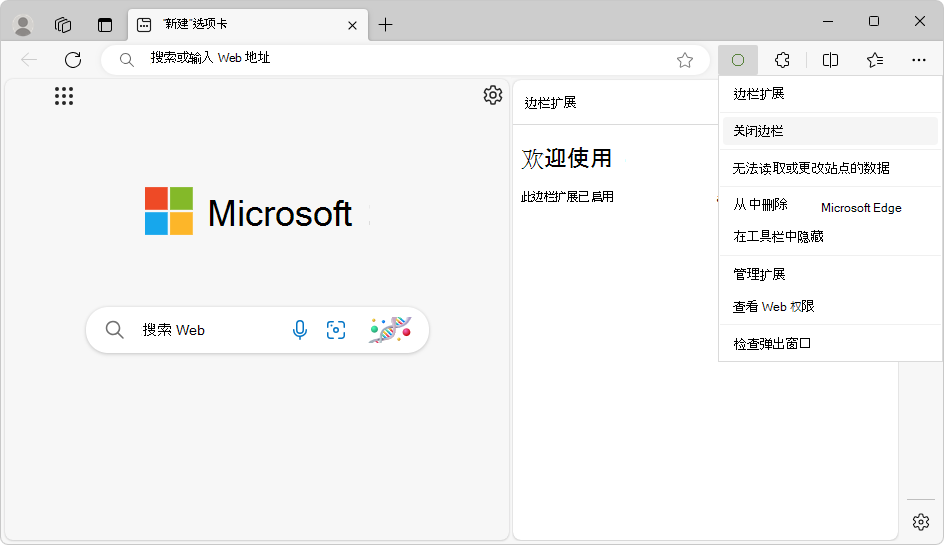Select 无法读取或更改站点的数据 menu item
This screenshot has width=944, height=545.
[830, 168]
